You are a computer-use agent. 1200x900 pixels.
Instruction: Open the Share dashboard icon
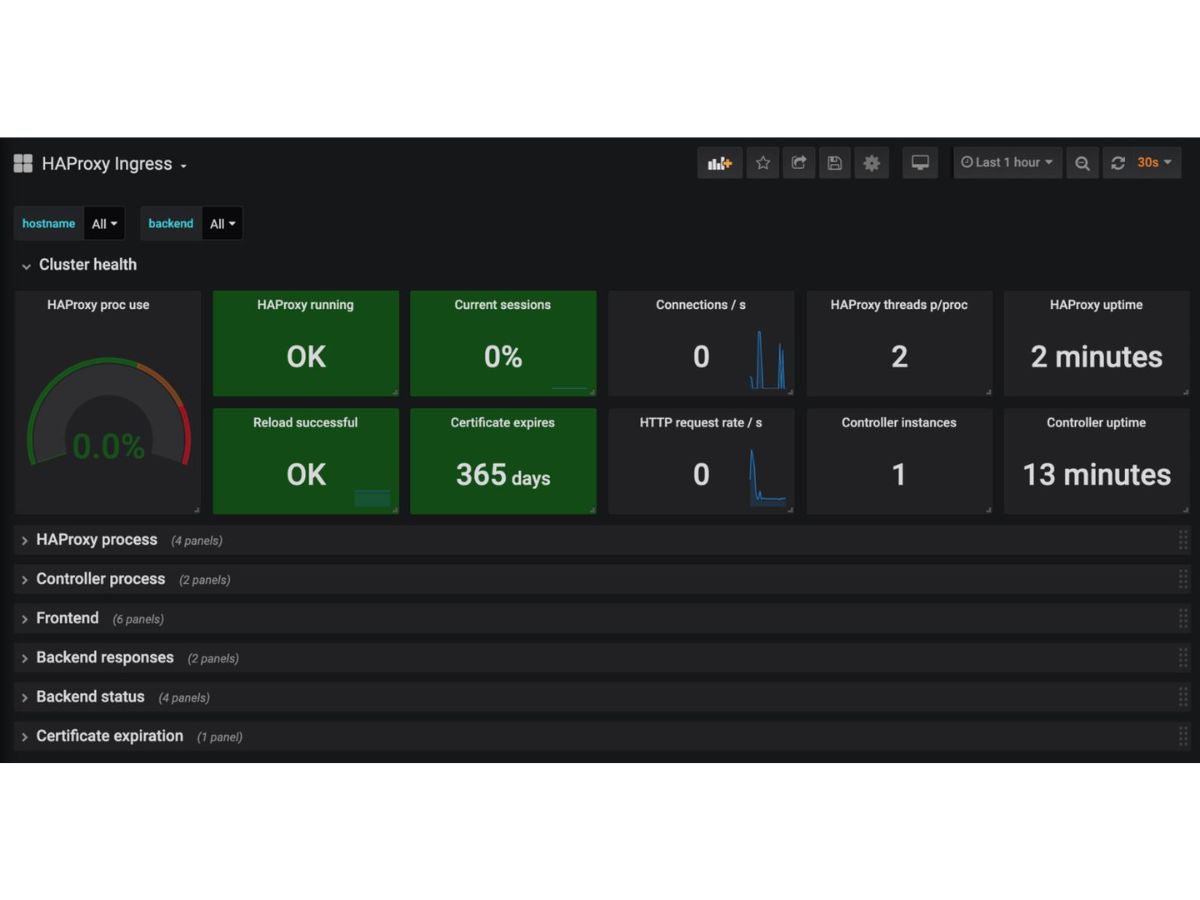point(799,163)
